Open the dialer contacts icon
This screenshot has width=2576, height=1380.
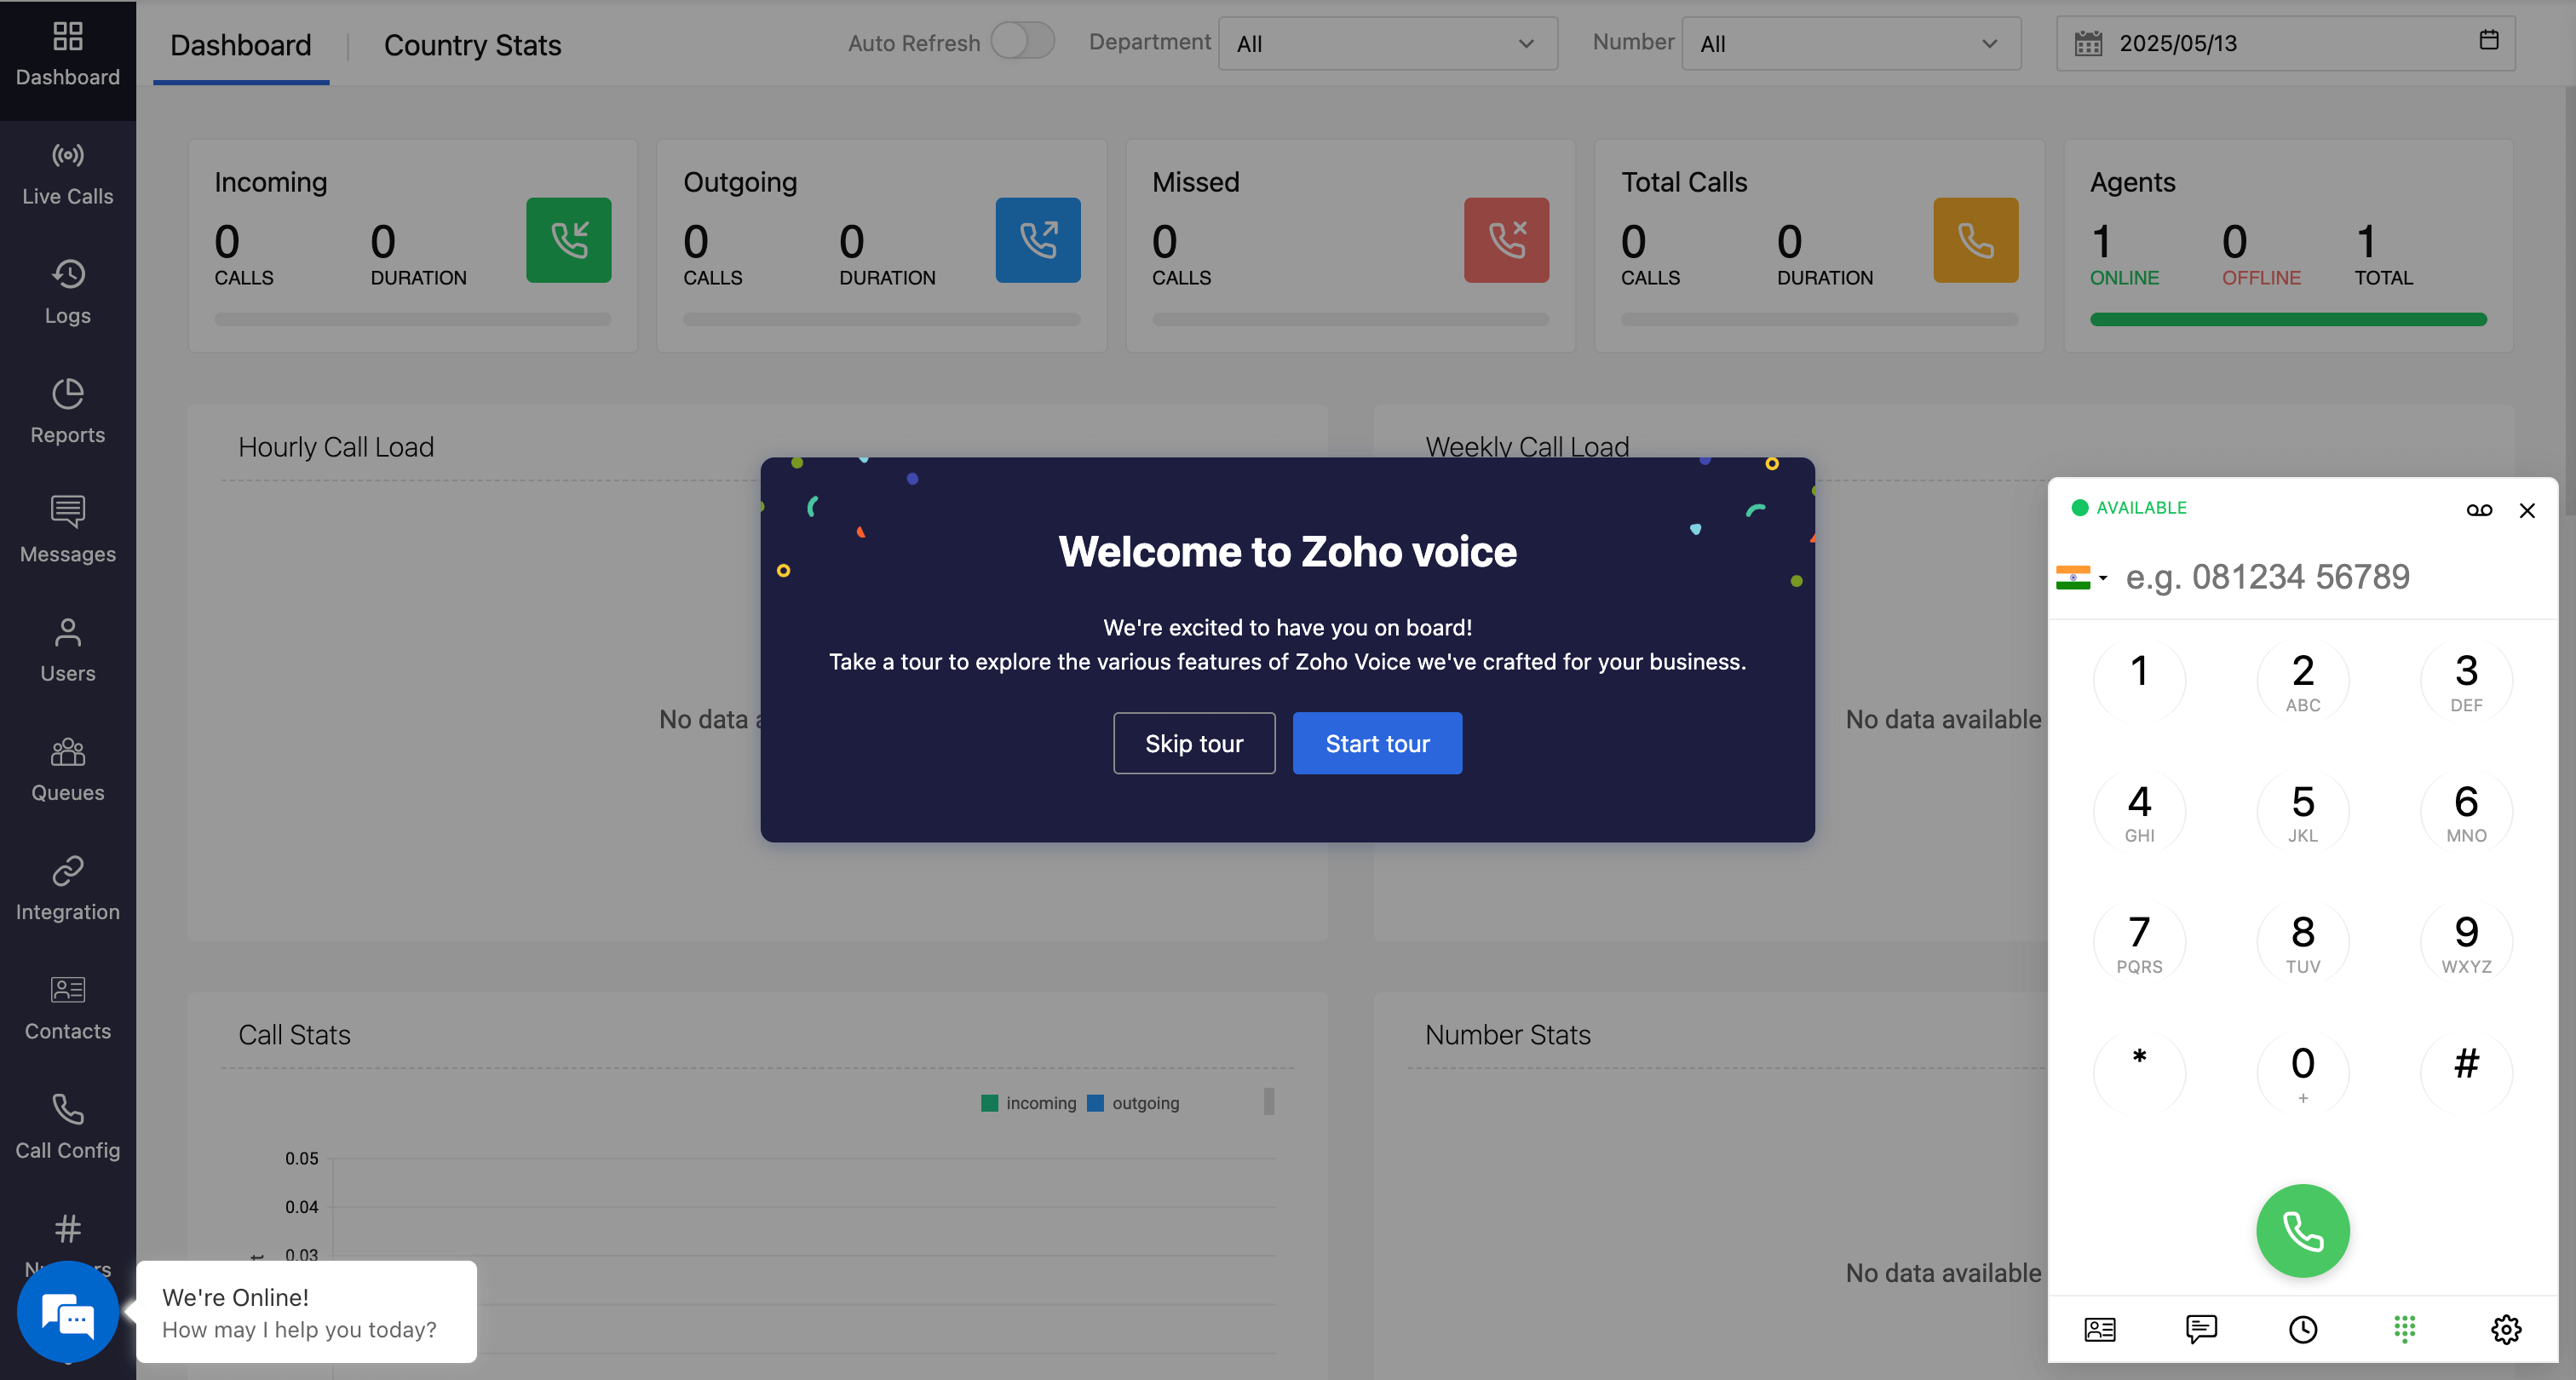2100,1329
